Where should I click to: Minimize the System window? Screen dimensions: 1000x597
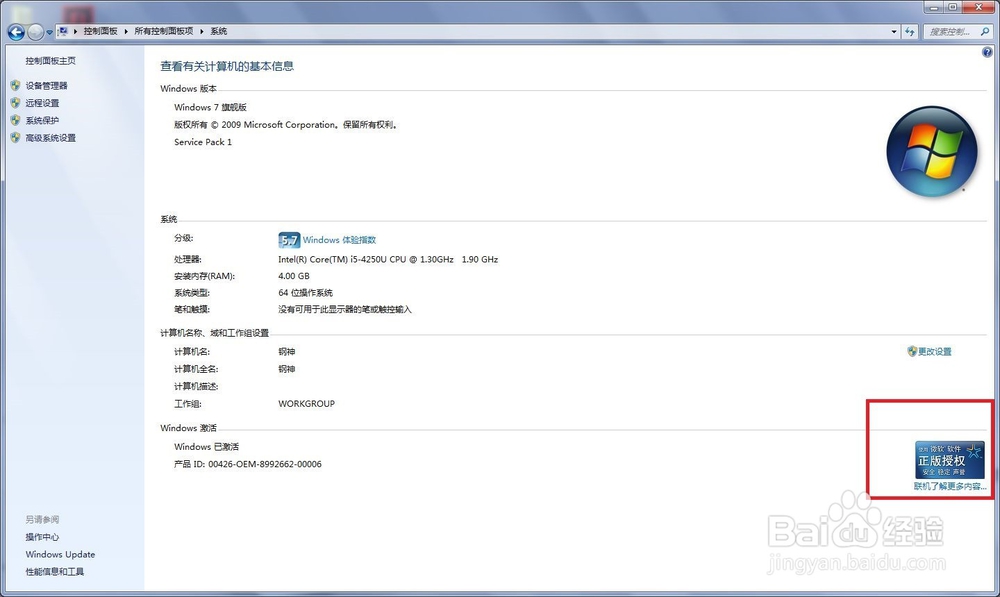click(934, 7)
